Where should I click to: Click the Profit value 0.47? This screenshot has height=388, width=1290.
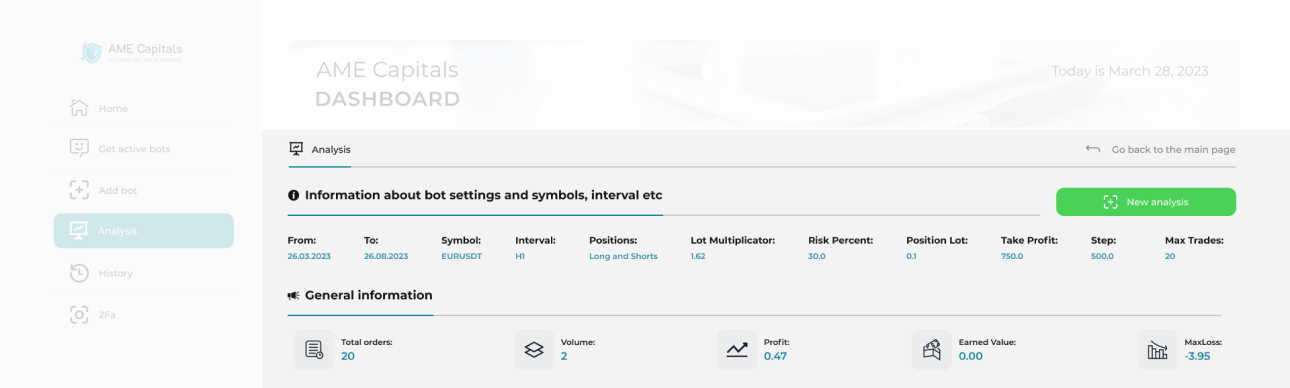click(x=775, y=356)
